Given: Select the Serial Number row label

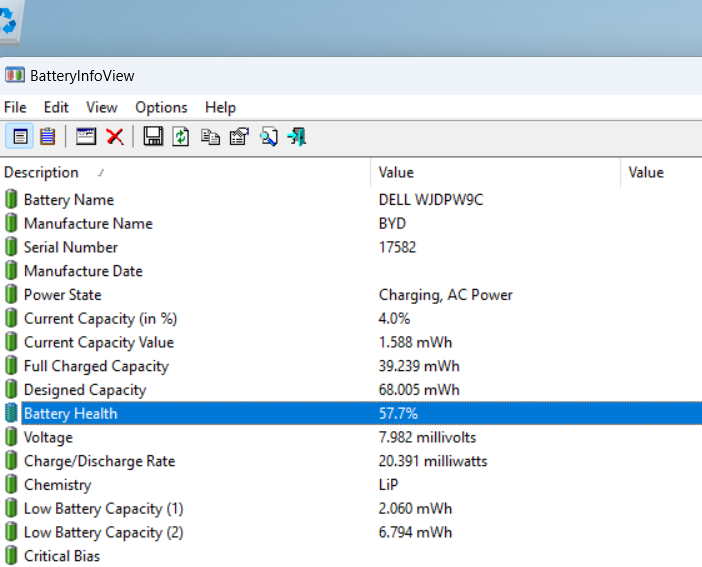Looking at the screenshot, I should click(71, 247).
